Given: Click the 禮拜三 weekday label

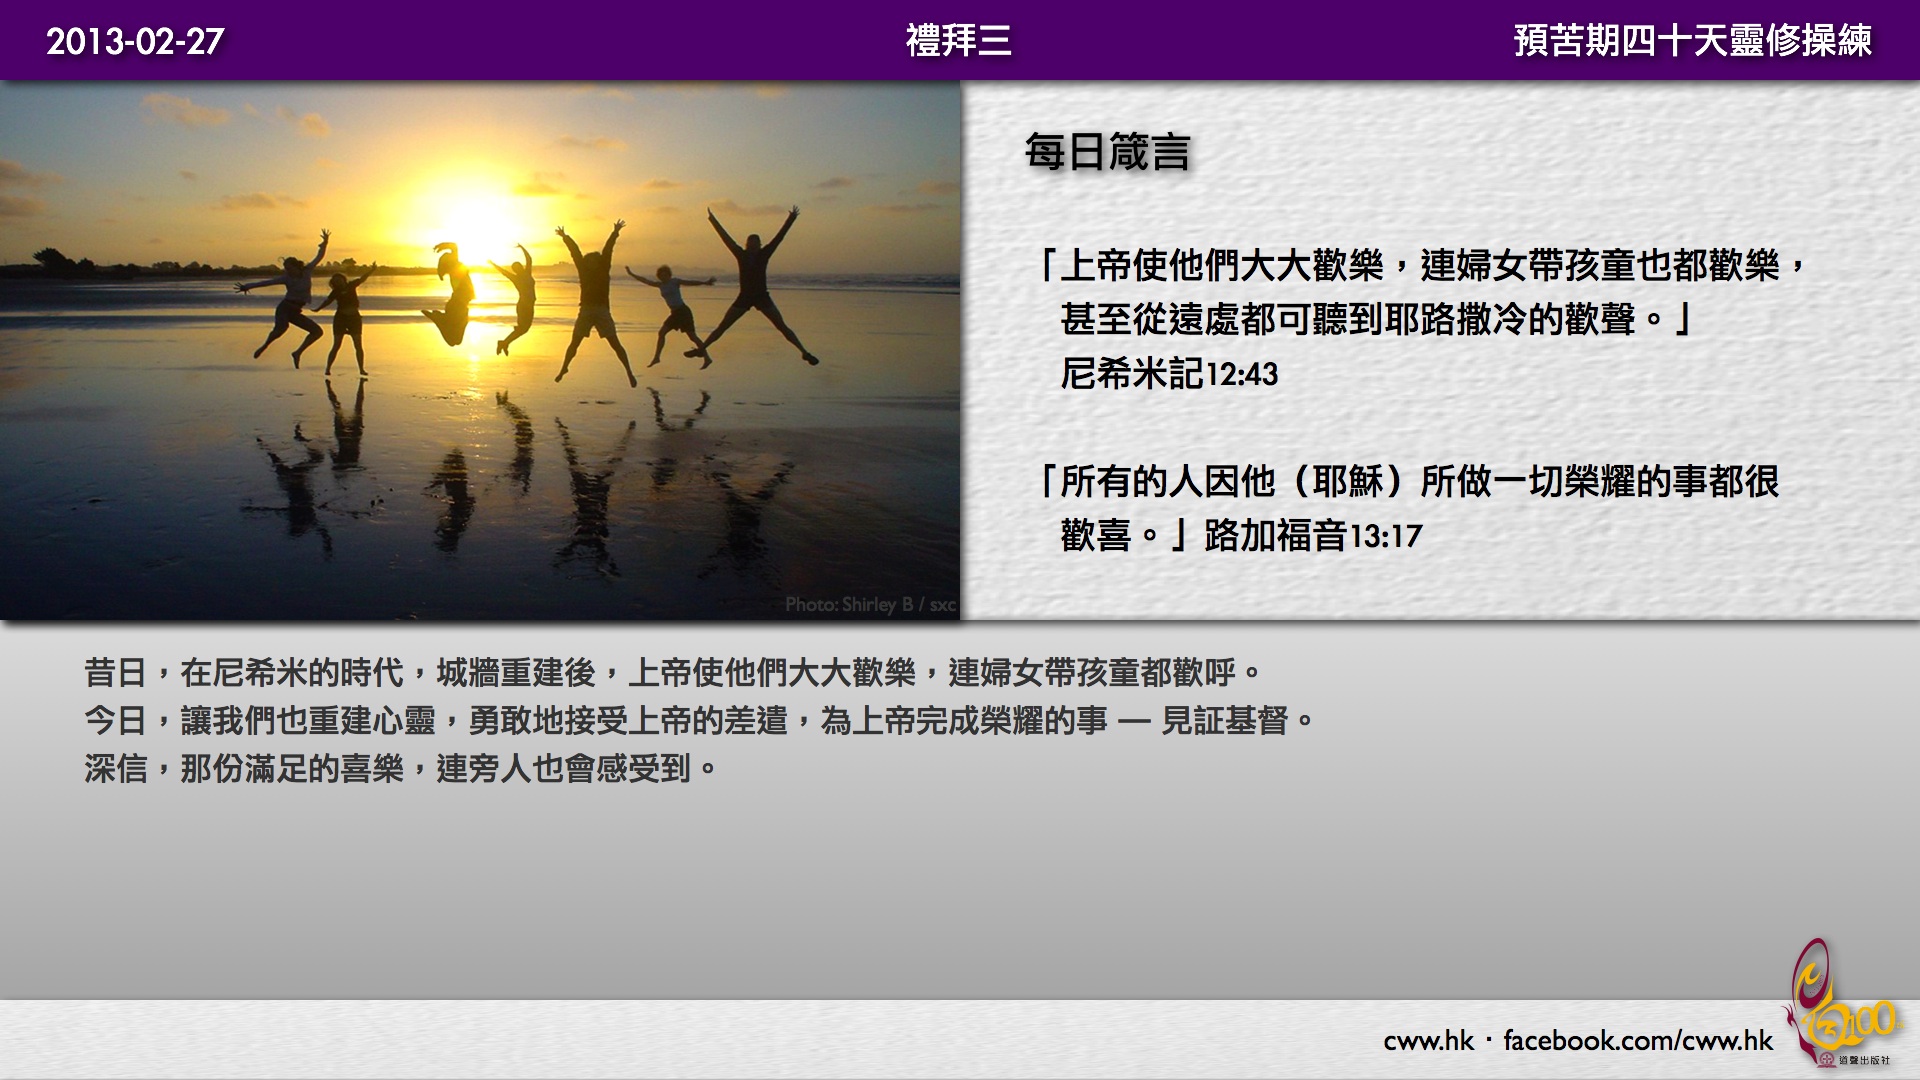Looking at the screenshot, I should 958,41.
